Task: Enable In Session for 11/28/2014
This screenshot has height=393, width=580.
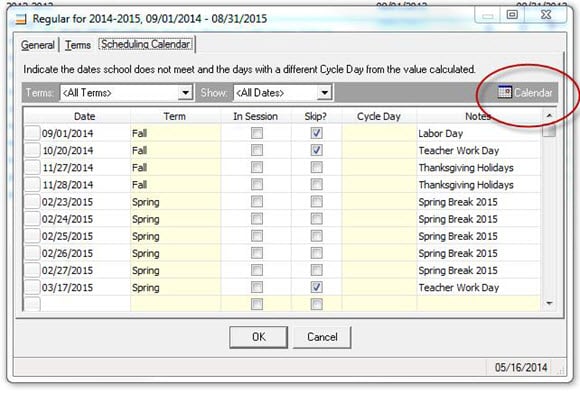Action: [x=257, y=184]
